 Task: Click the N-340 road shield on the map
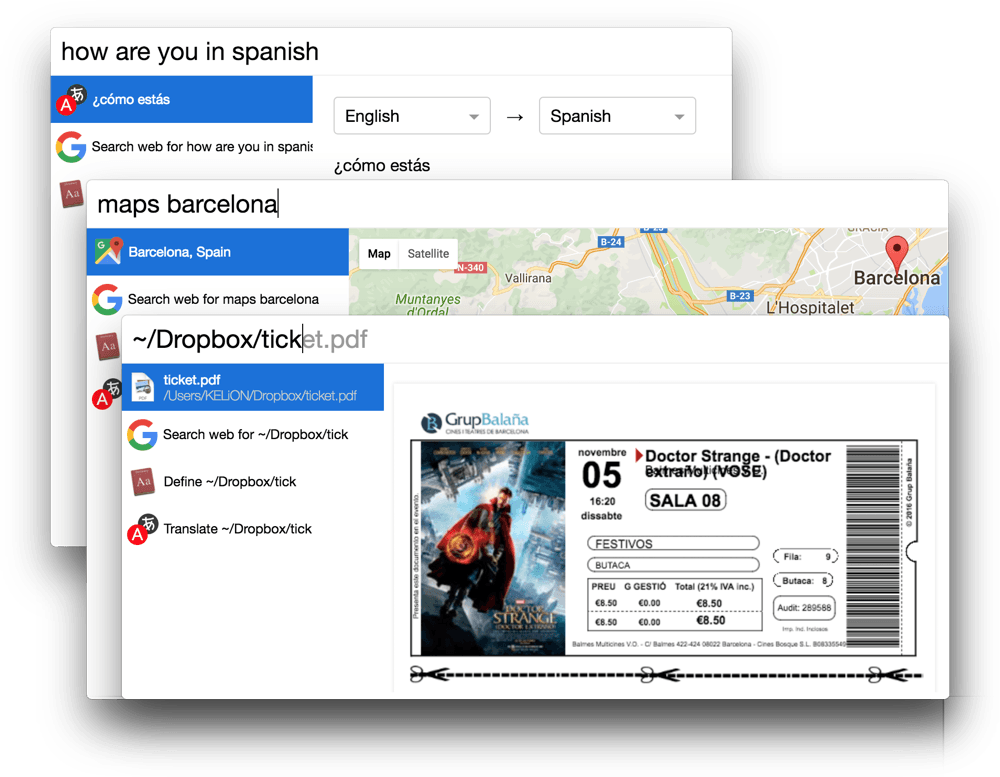[x=471, y=267]
